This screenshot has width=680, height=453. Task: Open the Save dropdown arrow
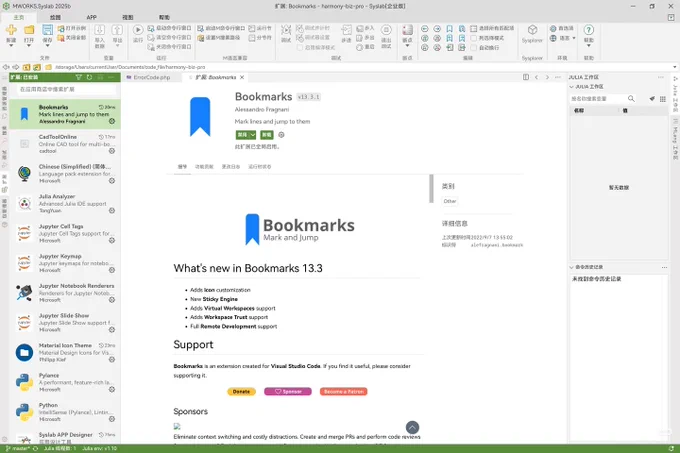47,46
